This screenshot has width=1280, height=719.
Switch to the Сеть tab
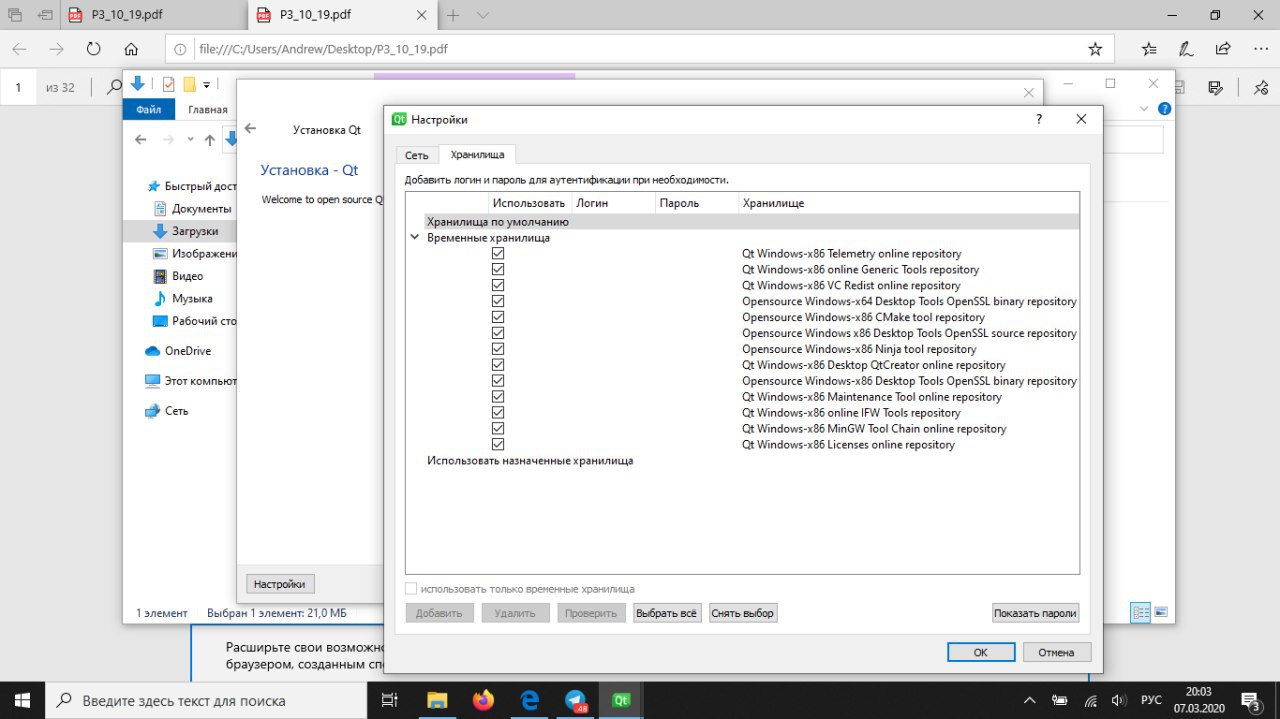417,155
